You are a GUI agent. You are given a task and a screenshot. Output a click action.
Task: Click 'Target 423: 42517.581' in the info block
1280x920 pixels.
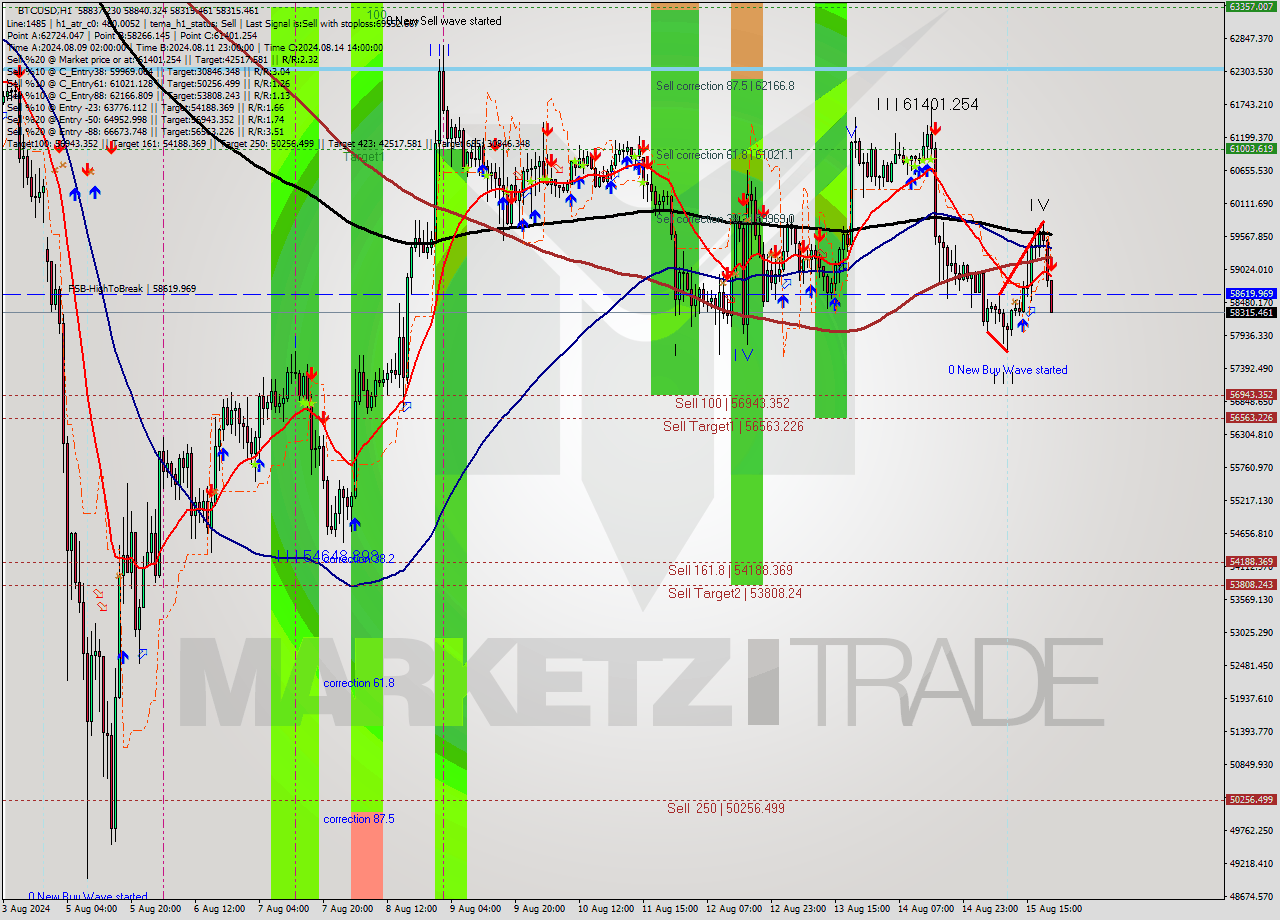click(374, 143)
